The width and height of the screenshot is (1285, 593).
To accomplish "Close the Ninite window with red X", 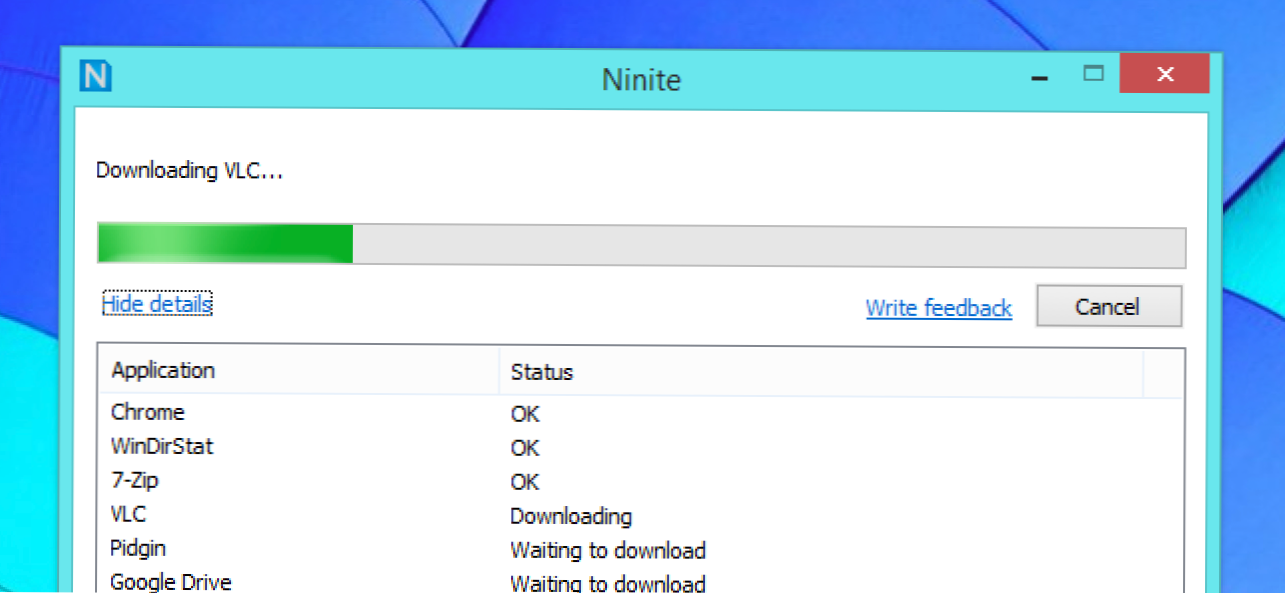I will pos(1164,74).
